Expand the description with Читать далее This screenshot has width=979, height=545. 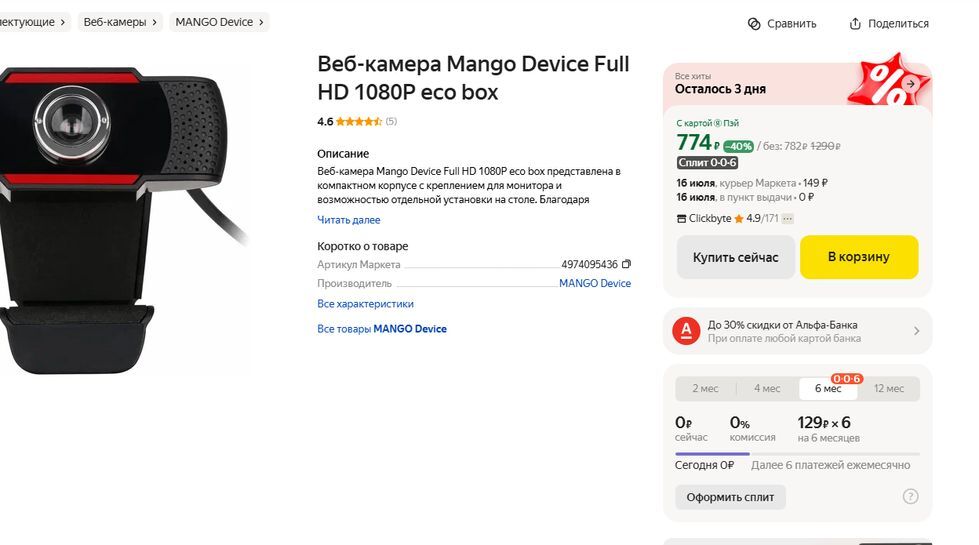point(348,220)
